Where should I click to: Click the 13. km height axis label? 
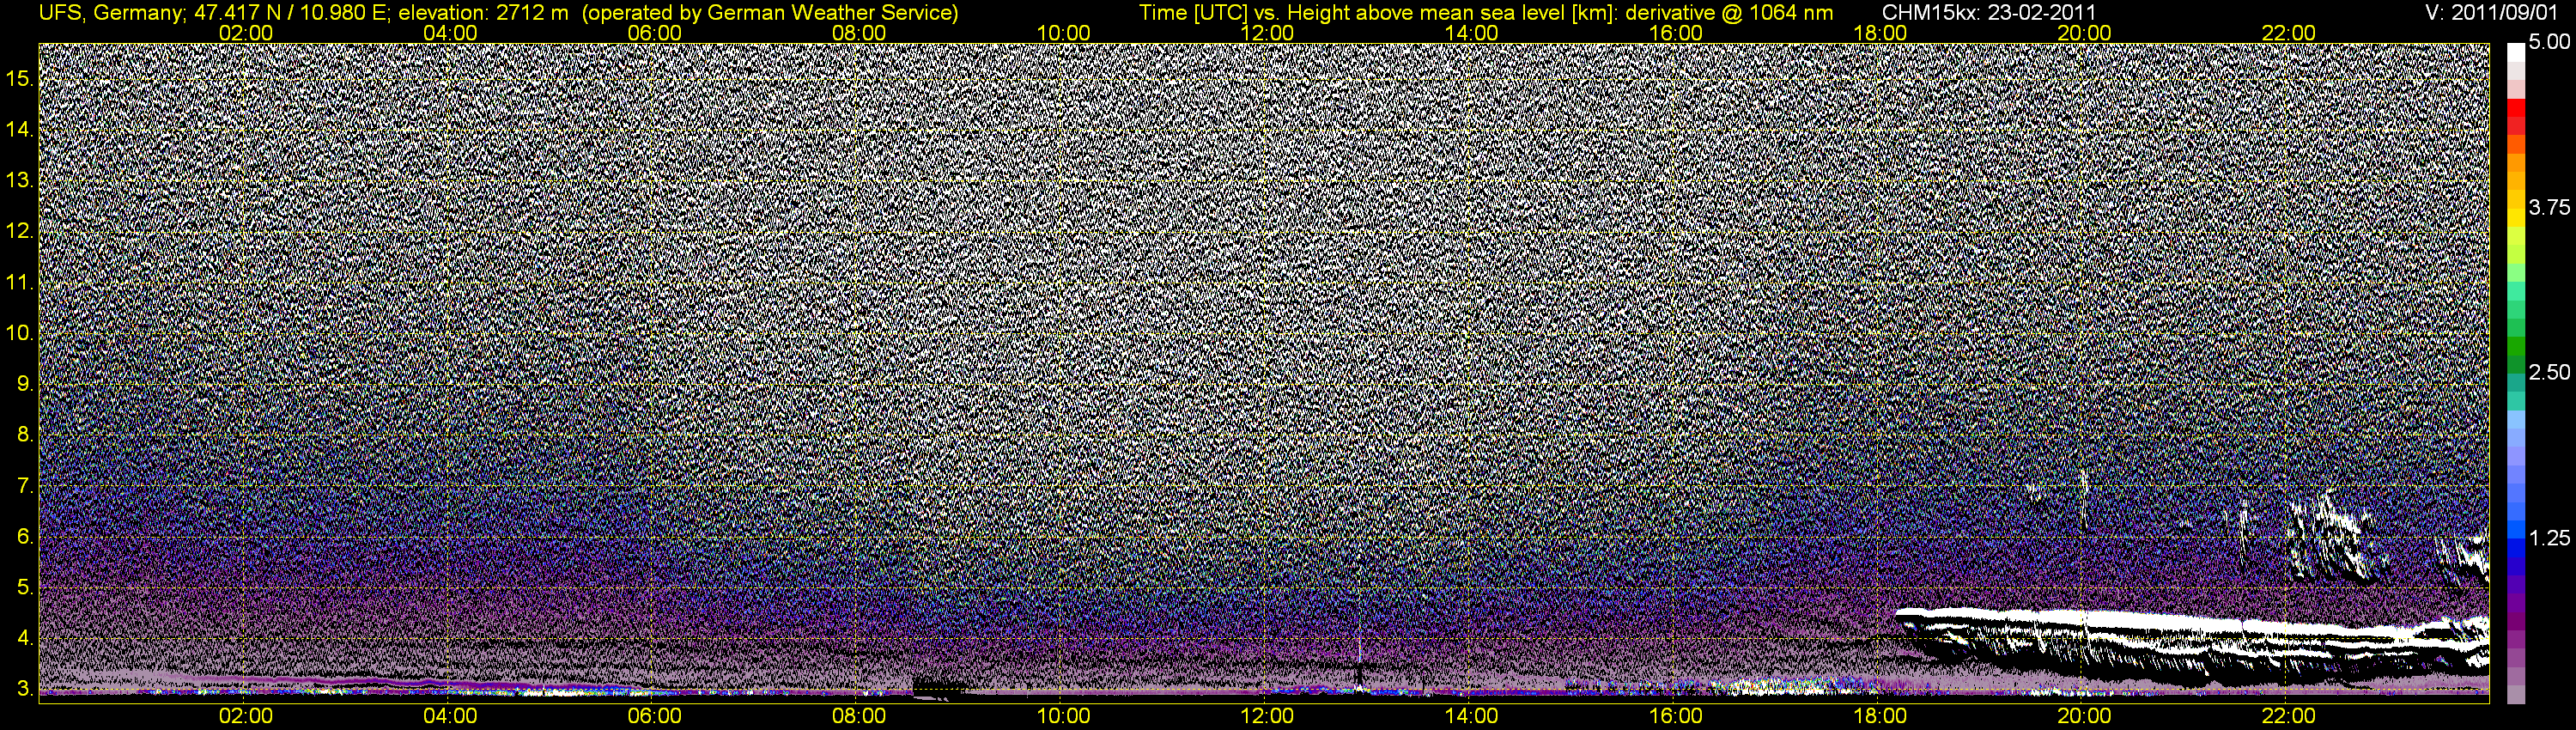20,180
